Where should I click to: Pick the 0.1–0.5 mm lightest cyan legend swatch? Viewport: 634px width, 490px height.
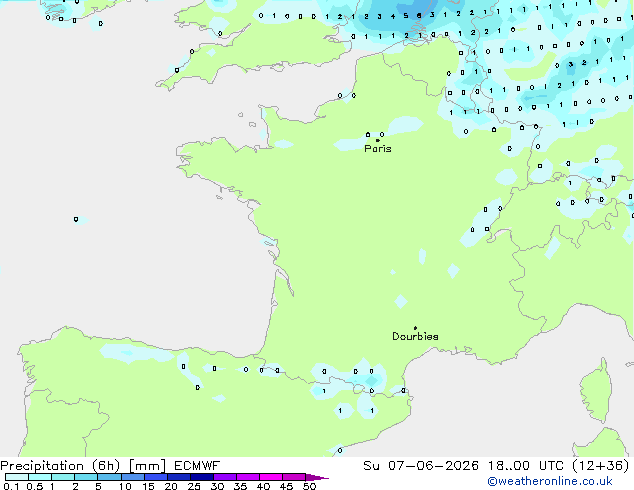coord(17,477)
